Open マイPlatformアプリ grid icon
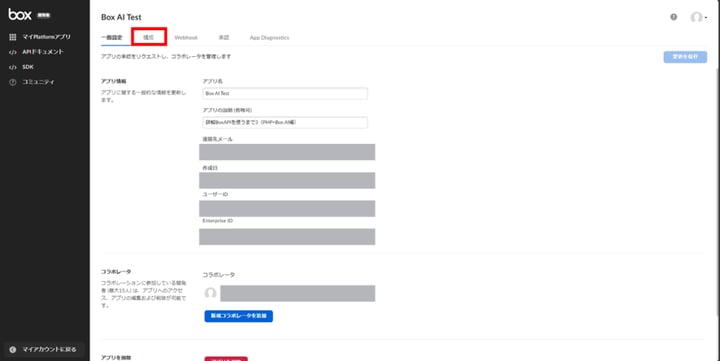 click(13, 37)
